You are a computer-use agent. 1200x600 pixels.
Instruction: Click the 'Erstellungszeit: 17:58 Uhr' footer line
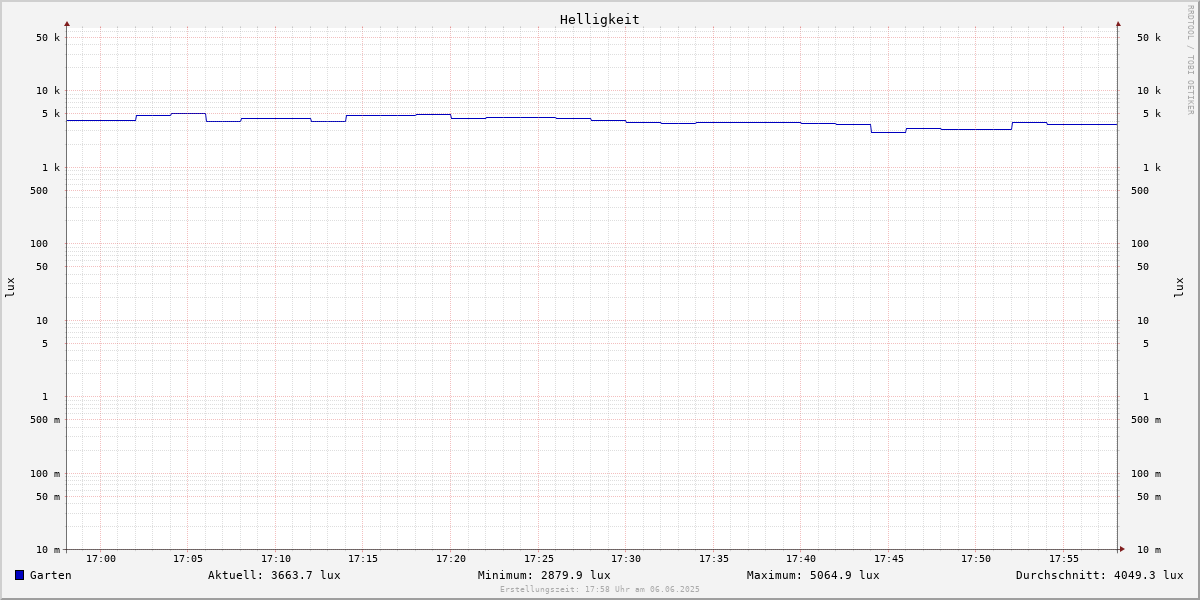[x=600, y=589]
